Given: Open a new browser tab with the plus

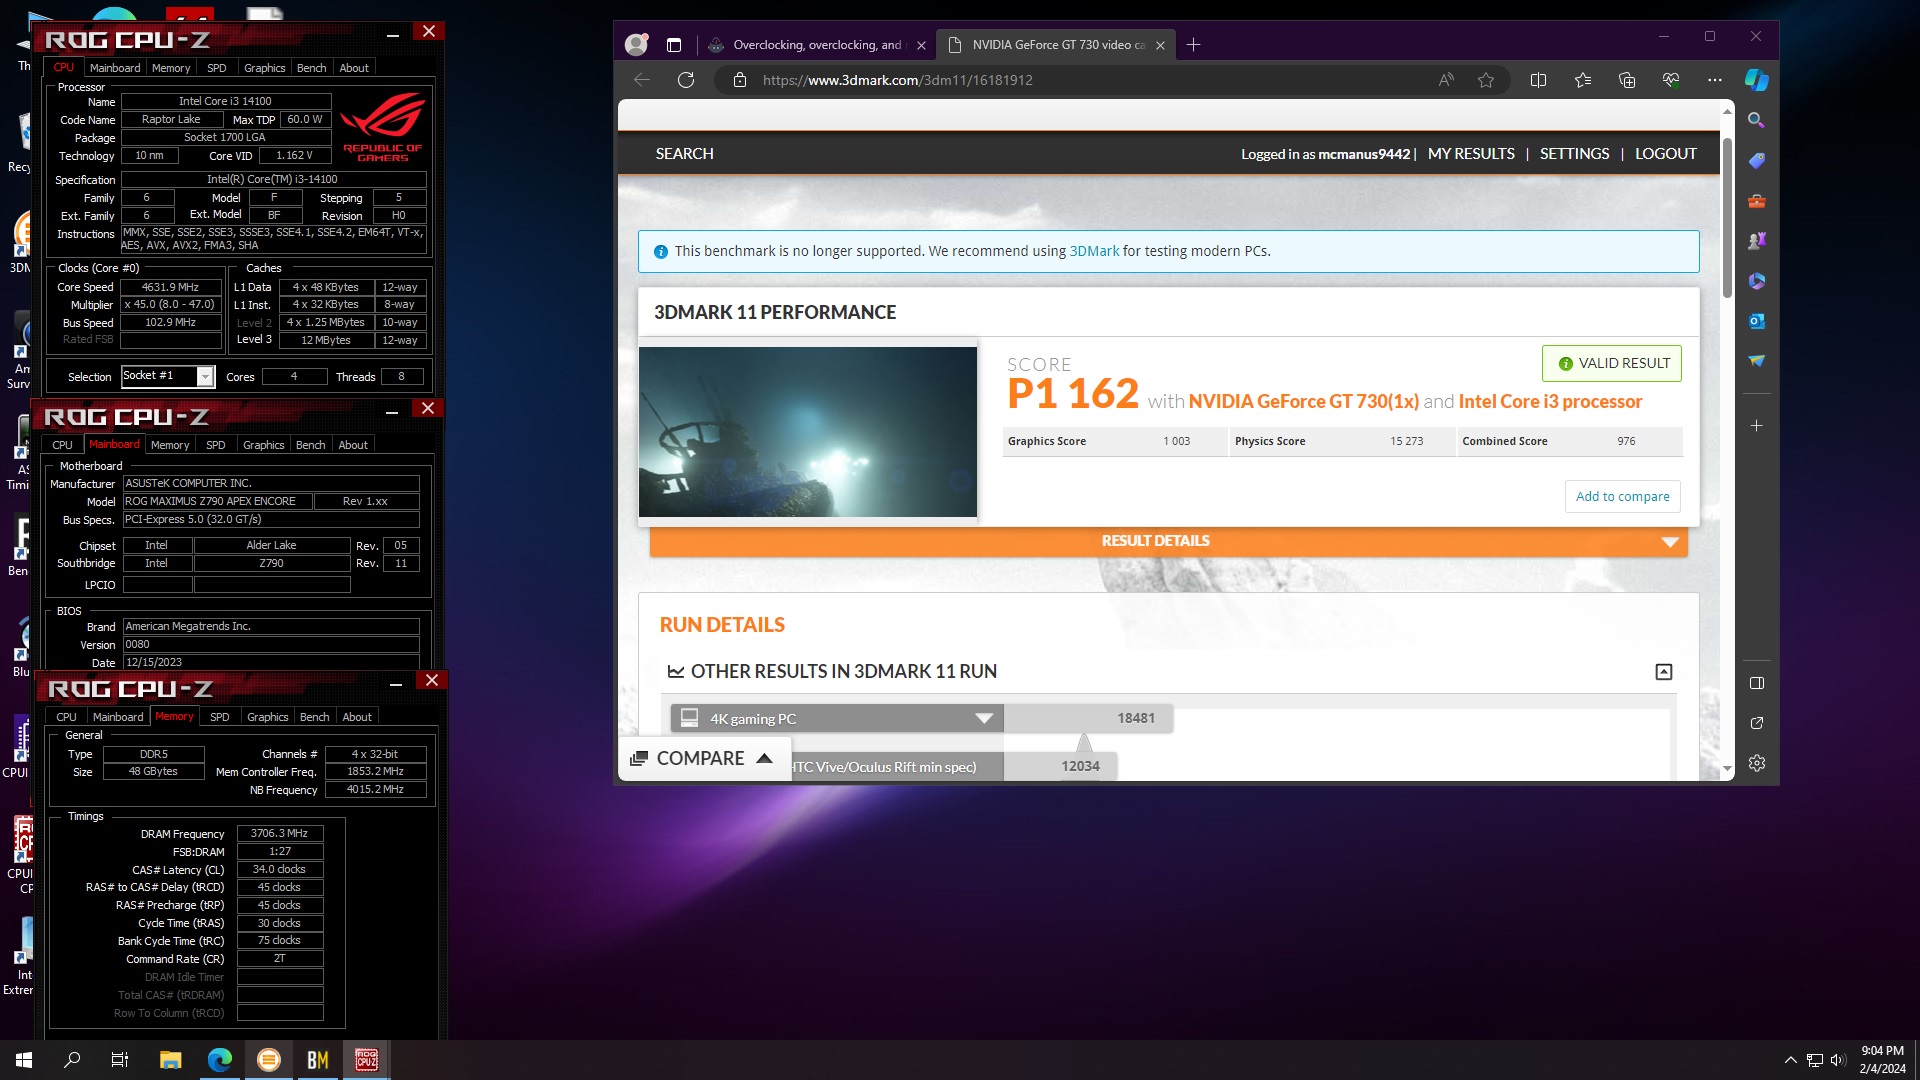Looking at the screenshot, I should [x=1193, y=45].
